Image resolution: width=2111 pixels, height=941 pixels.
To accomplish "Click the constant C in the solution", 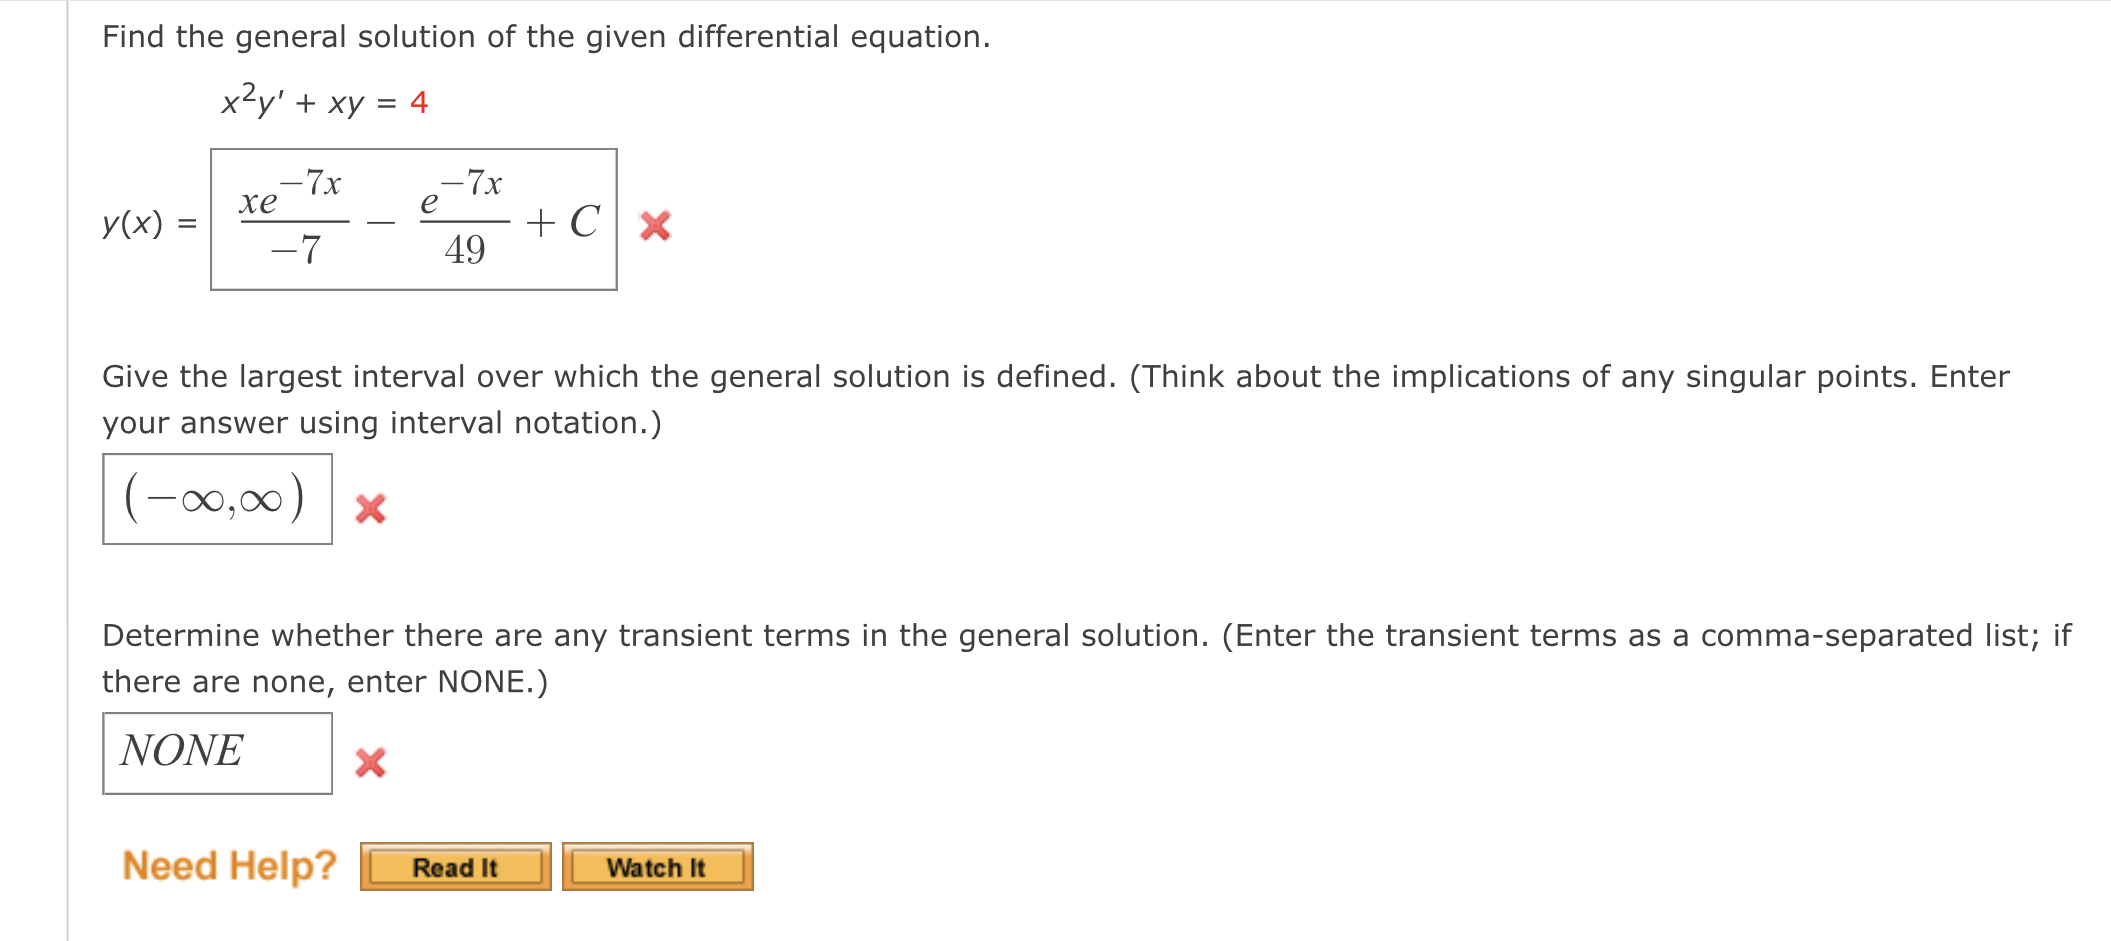I will pyautogui.click(x=584, y=220).
